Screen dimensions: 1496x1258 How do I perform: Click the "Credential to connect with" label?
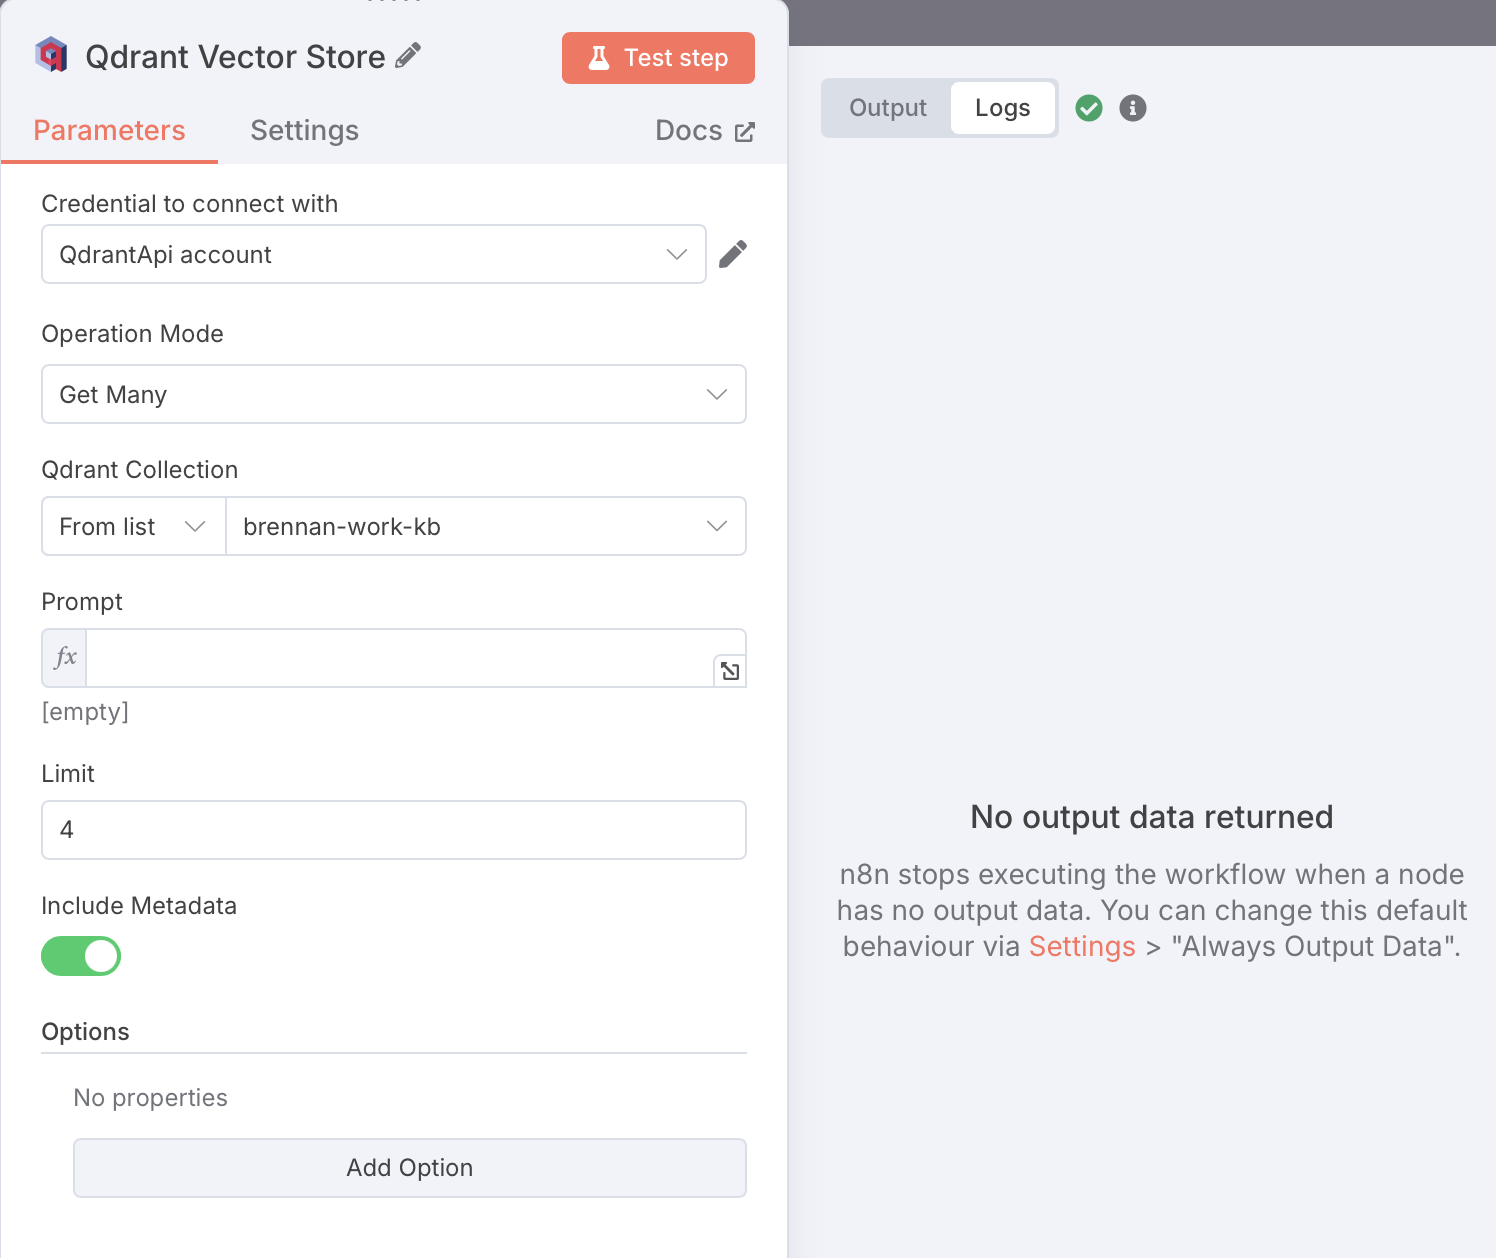pyautogui.click(x=190, y=204)
